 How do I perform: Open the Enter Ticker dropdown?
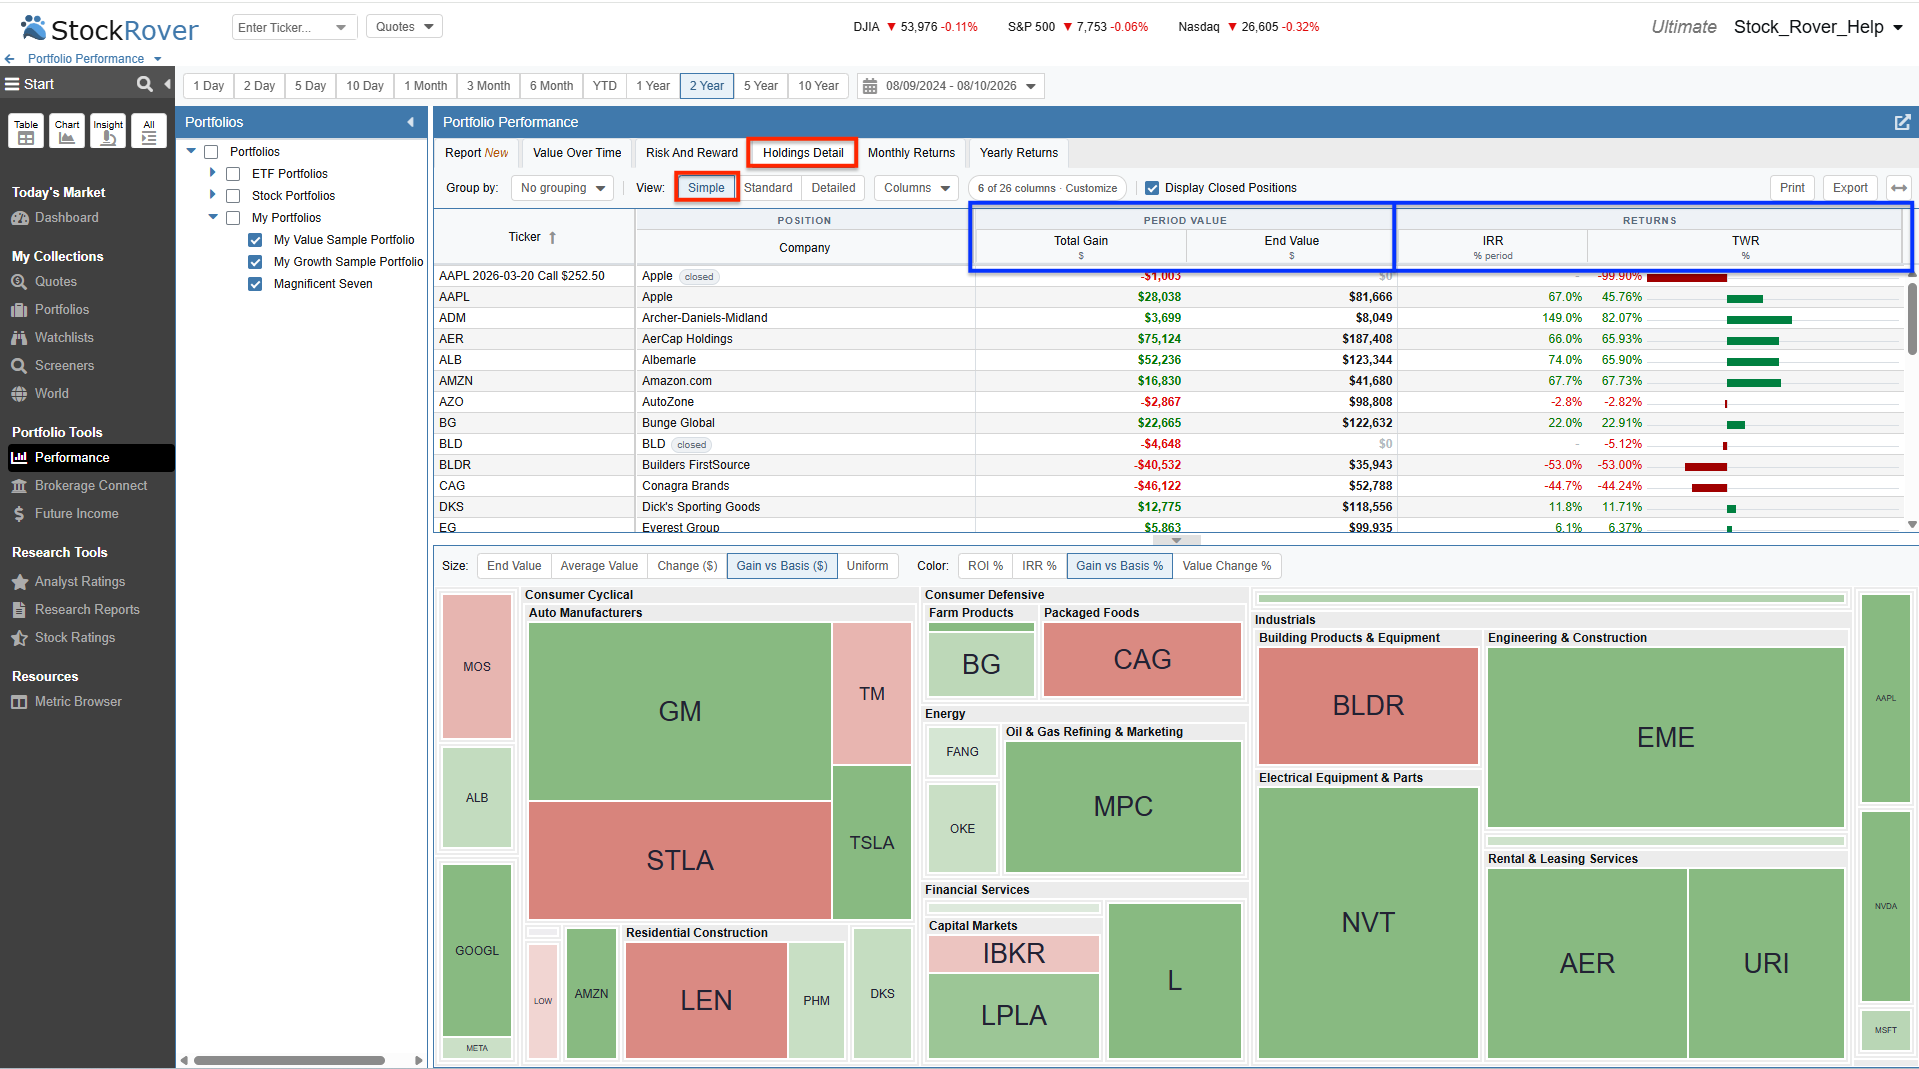tap(341, 28)
